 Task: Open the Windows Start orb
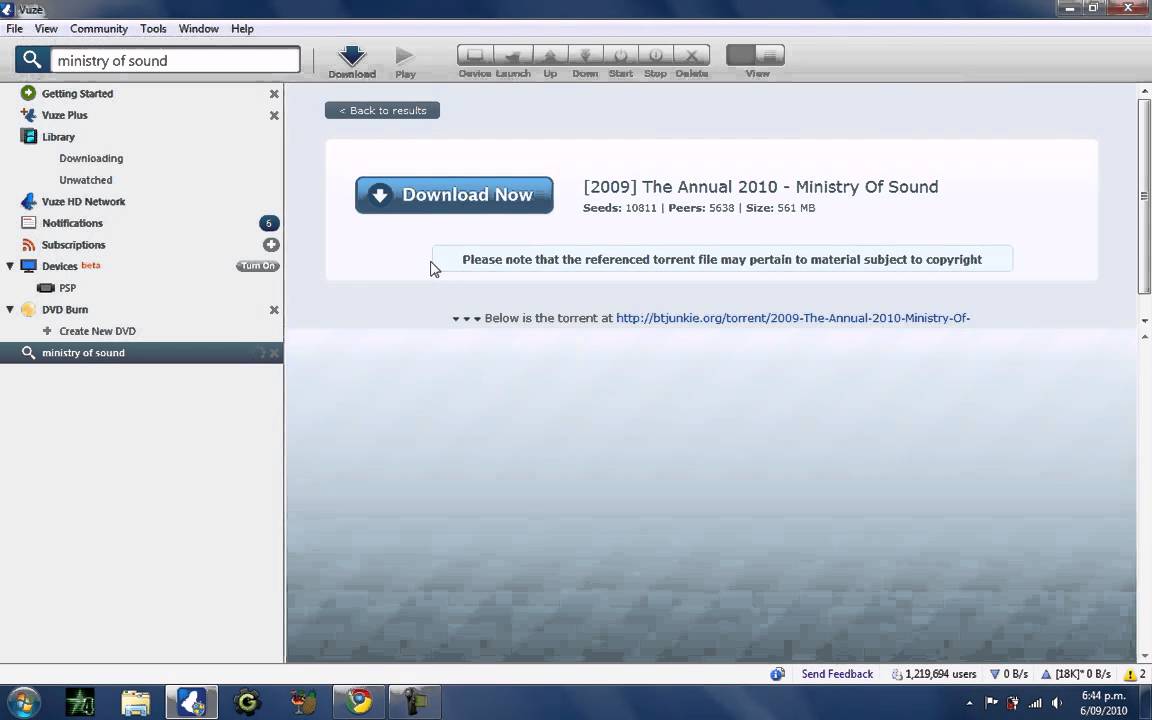24,702
